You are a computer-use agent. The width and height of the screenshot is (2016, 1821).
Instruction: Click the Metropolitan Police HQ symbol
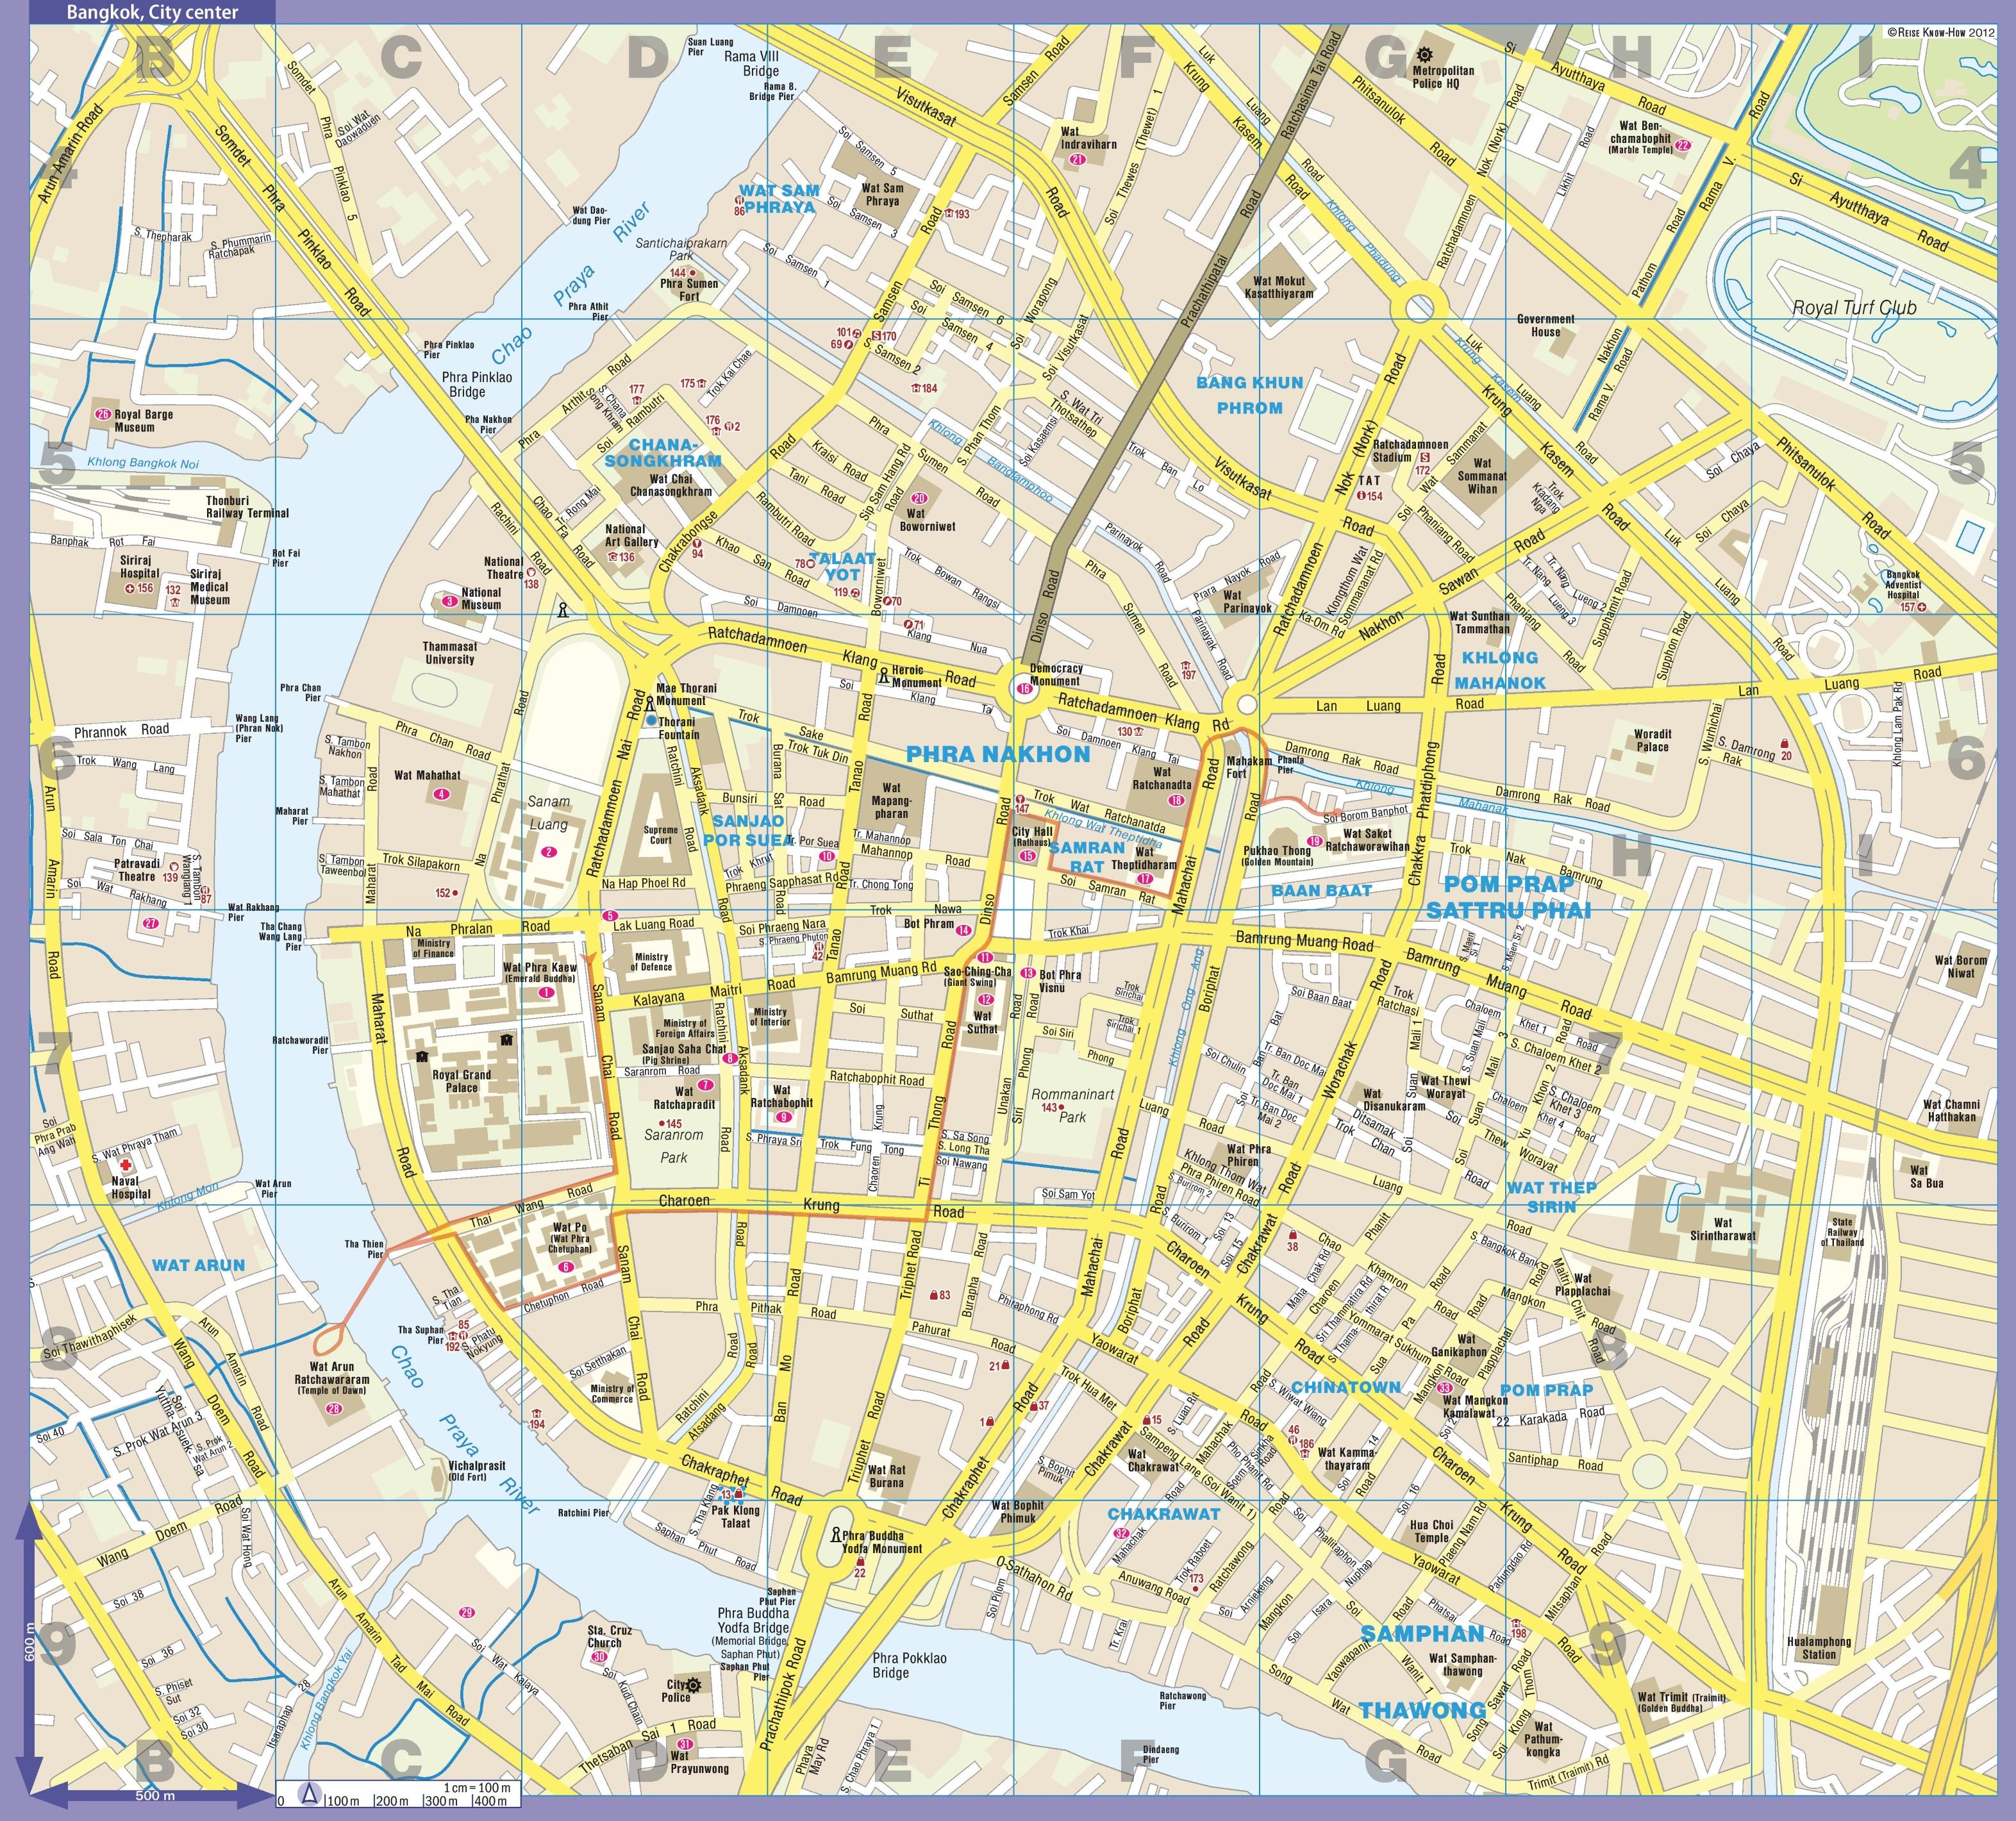click(x=1424, y=54)
